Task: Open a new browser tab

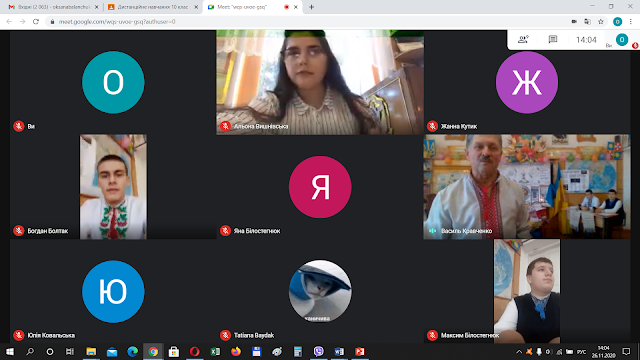Action: (x=311, y=7)
